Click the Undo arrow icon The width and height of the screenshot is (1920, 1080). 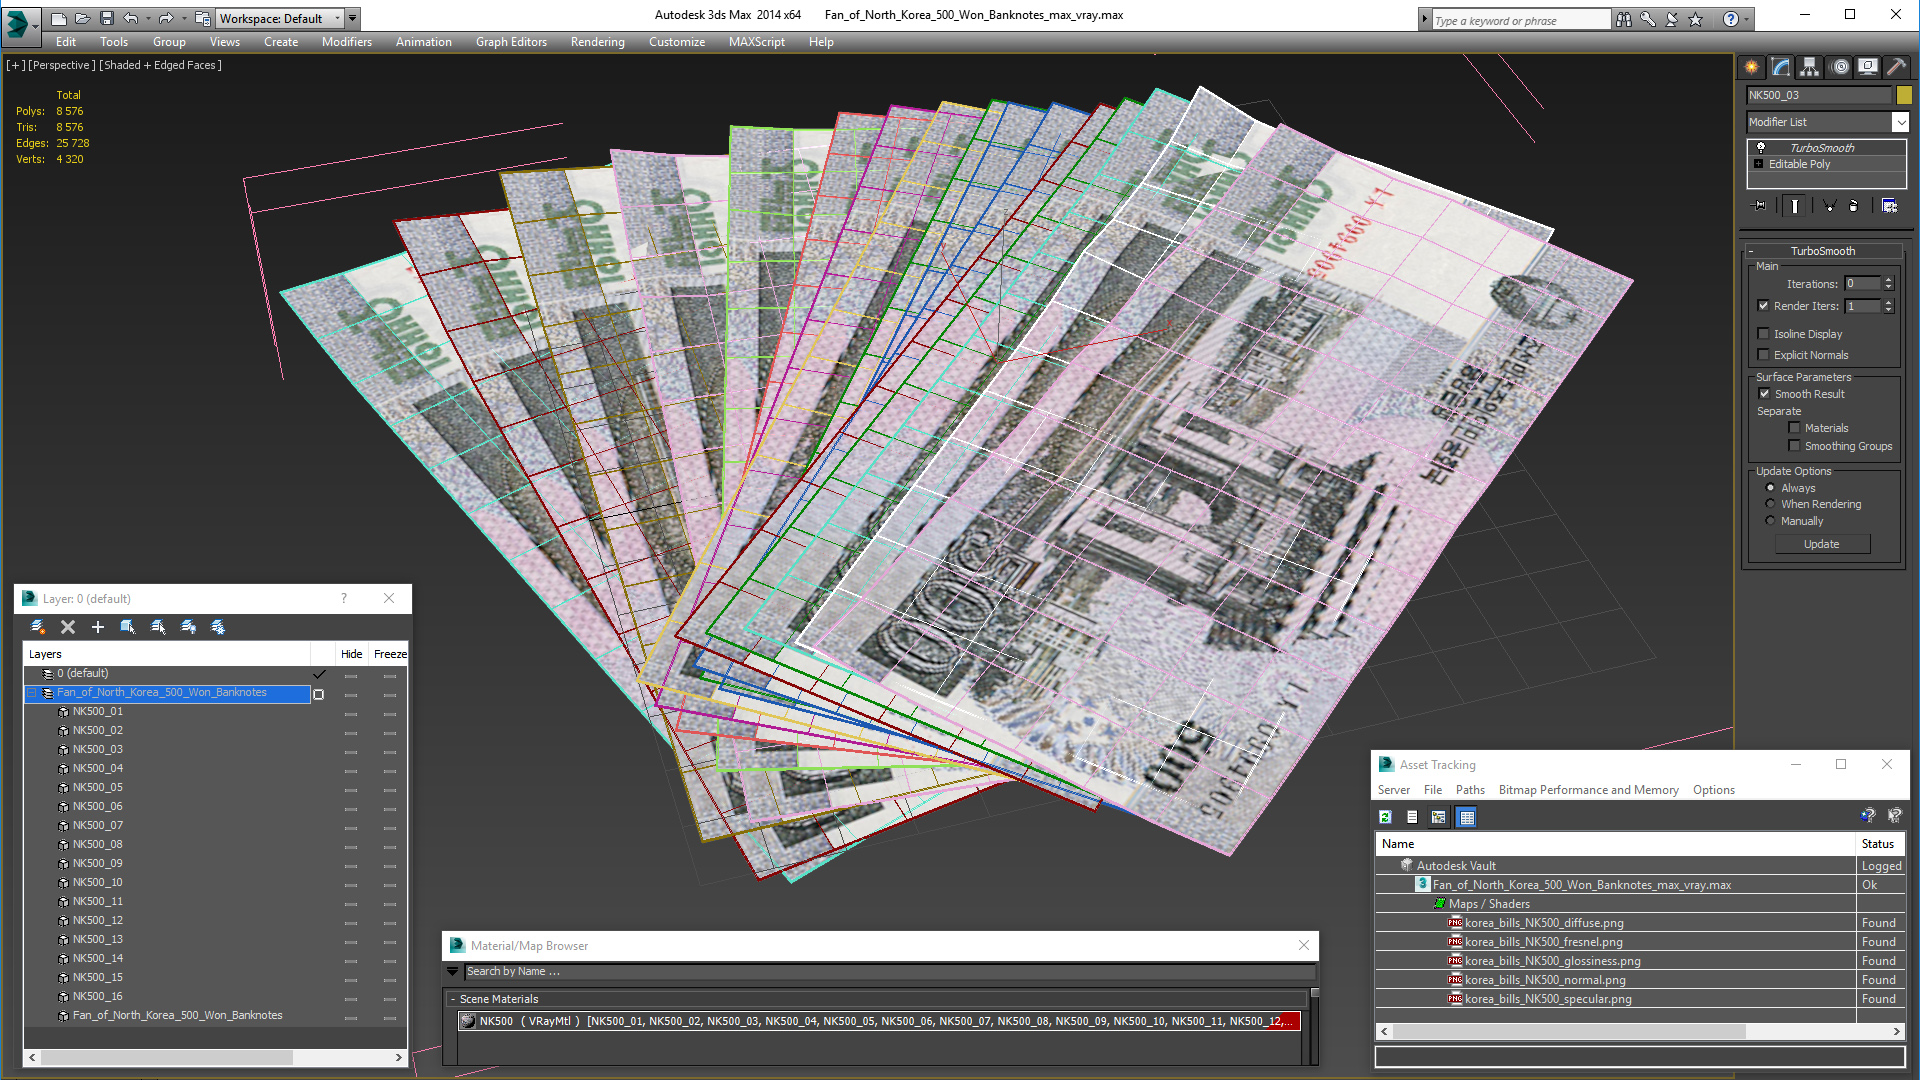(130, 18)
